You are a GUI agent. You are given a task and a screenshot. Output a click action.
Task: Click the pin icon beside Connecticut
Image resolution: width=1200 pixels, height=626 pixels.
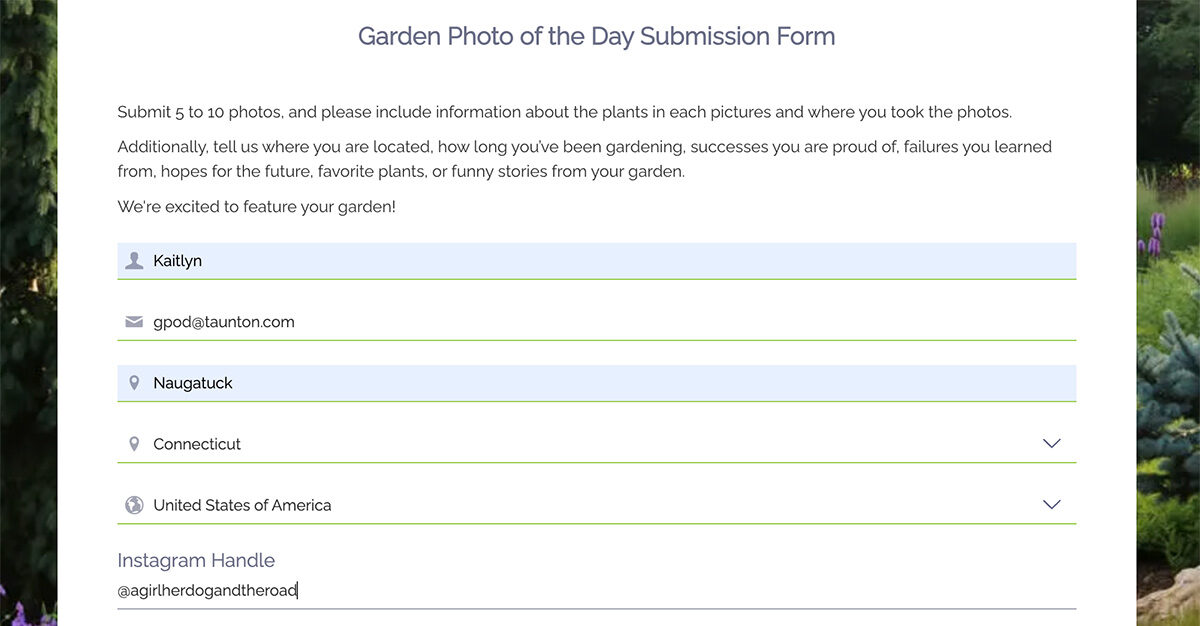point(134,444)
